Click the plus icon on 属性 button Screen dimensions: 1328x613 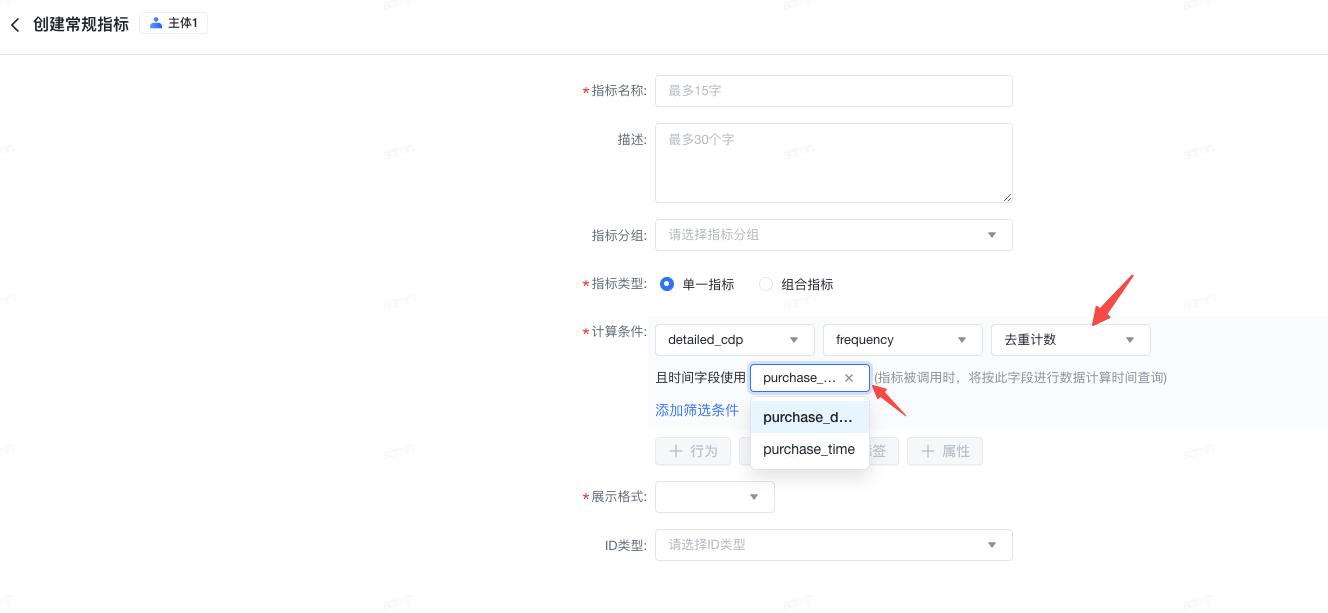pos(928,451)
